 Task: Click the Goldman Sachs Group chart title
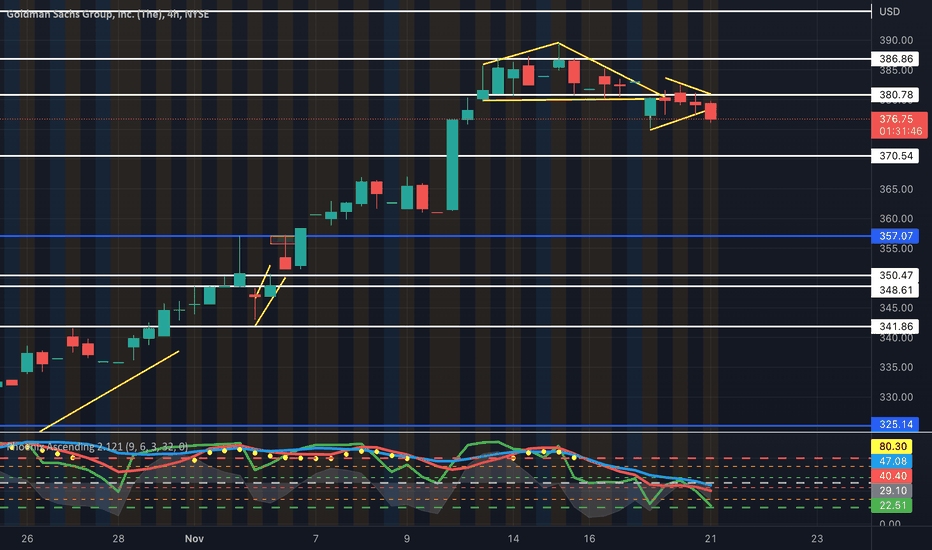pyautogui.click(x=108, y=14)
